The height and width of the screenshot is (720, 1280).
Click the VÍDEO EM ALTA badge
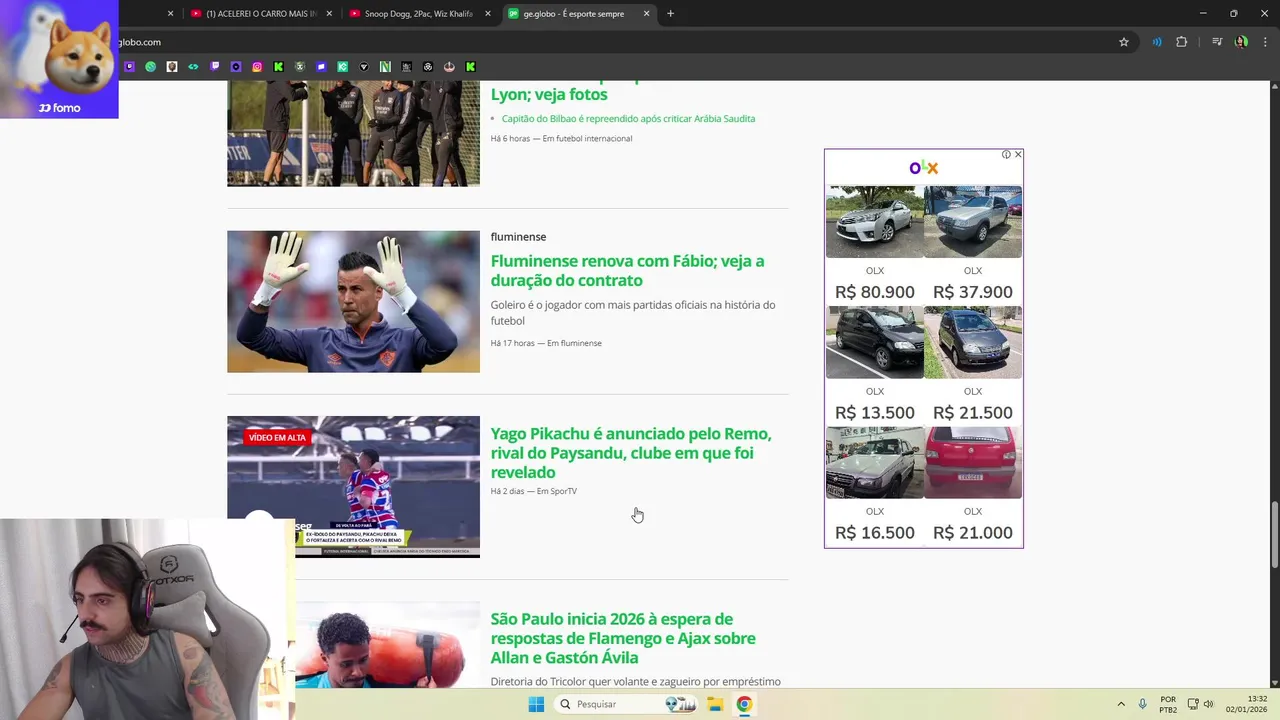(x=277, y=438)
